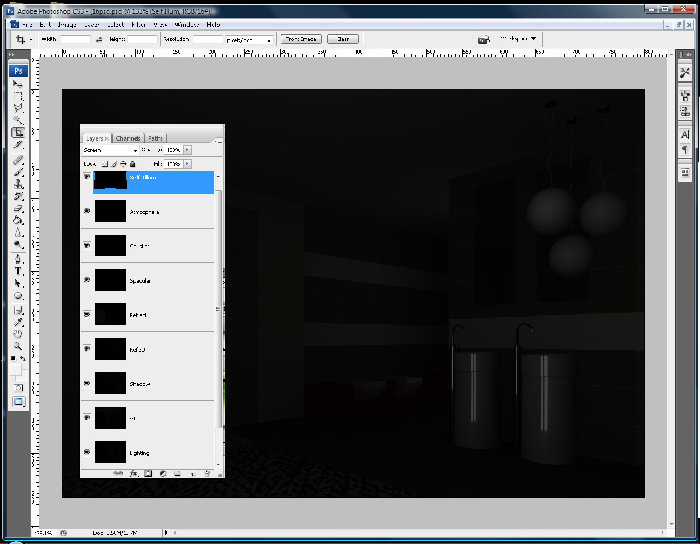
Task: Select the Brush tool
Action: click(x=18, y=172)
